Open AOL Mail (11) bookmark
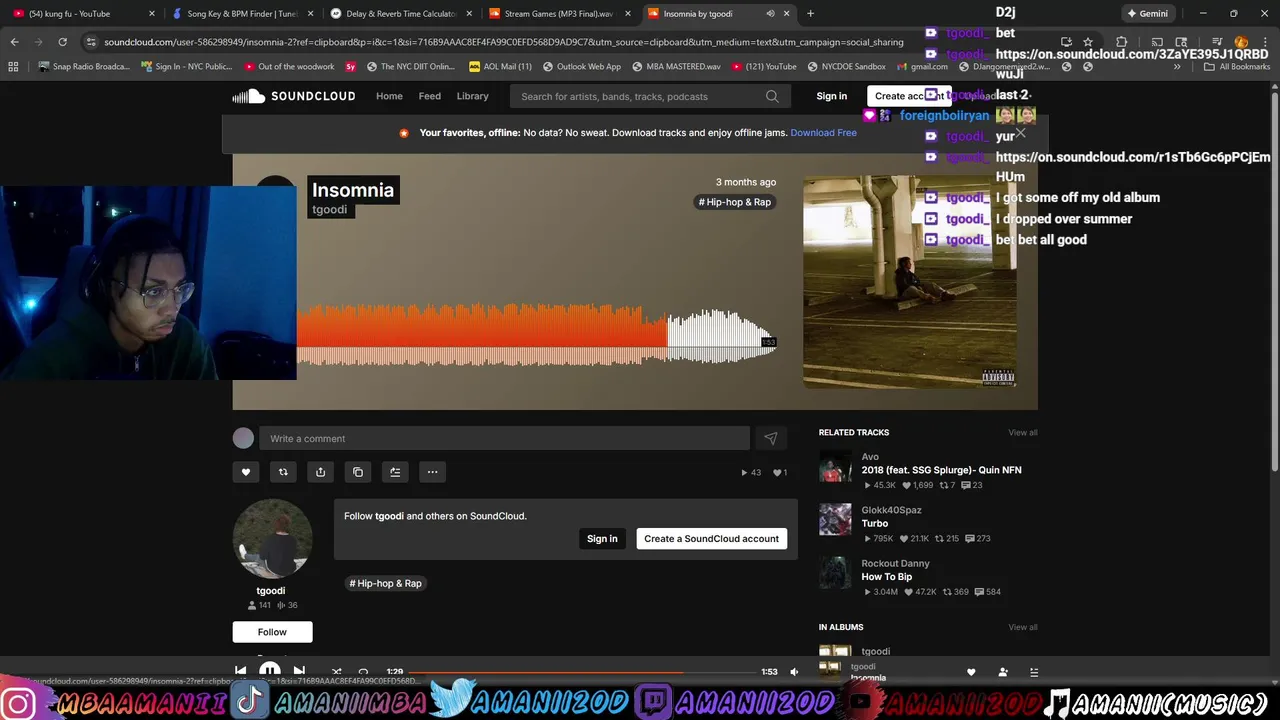 [499, 67]
